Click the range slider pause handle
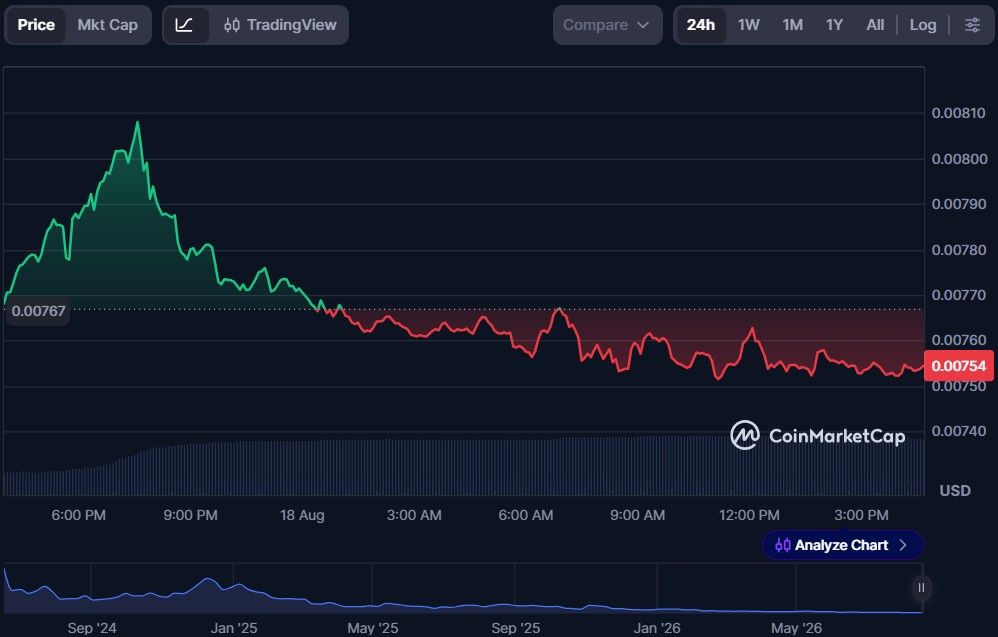The width and height of the screenshot is (998, 637). [x=921, y=588]
